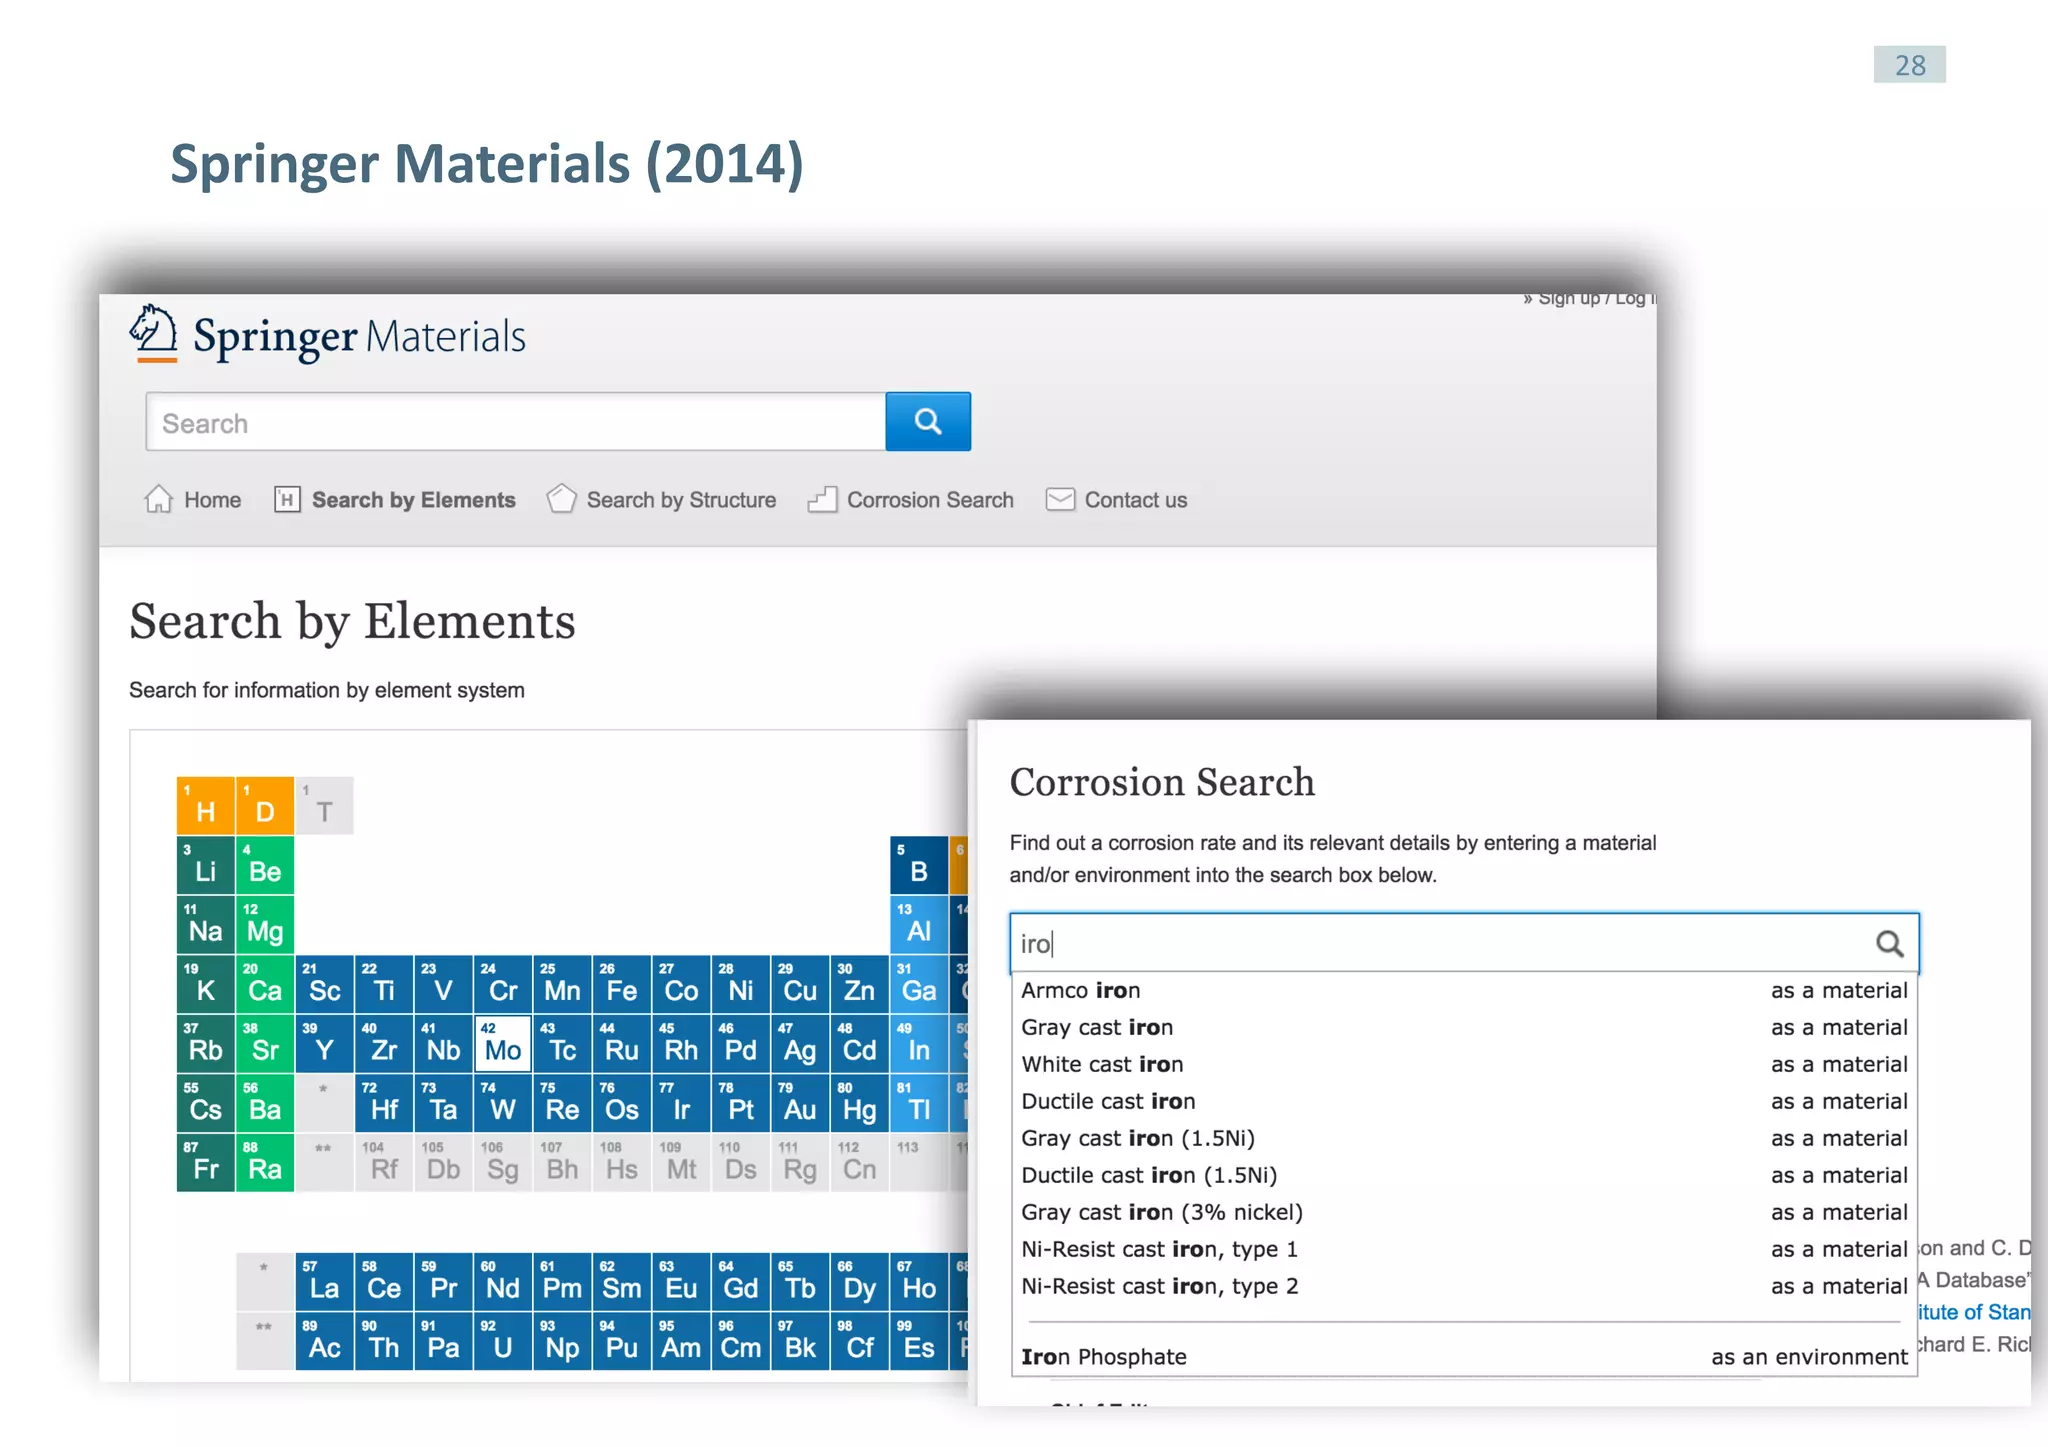The width and height of the screenshot is (2048, 1447).
Task: Select the Zinc (Zn) element tile
Action: click(859, 984)
